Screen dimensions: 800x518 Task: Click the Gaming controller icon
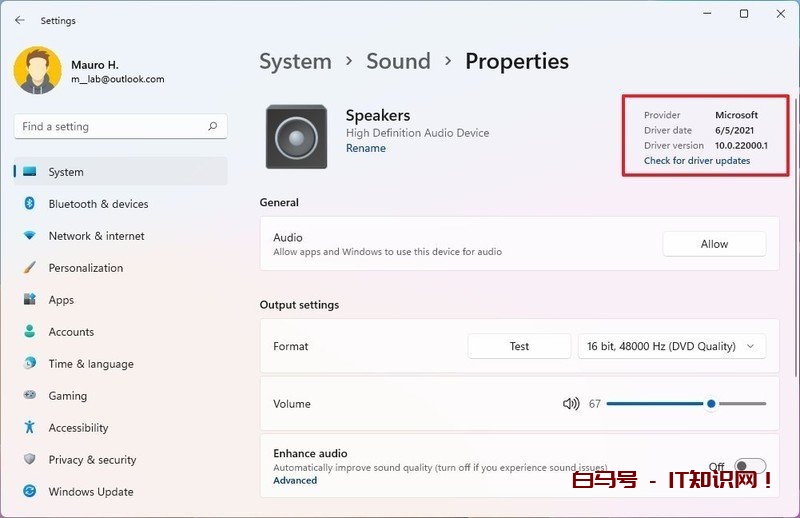coord(29,396)
